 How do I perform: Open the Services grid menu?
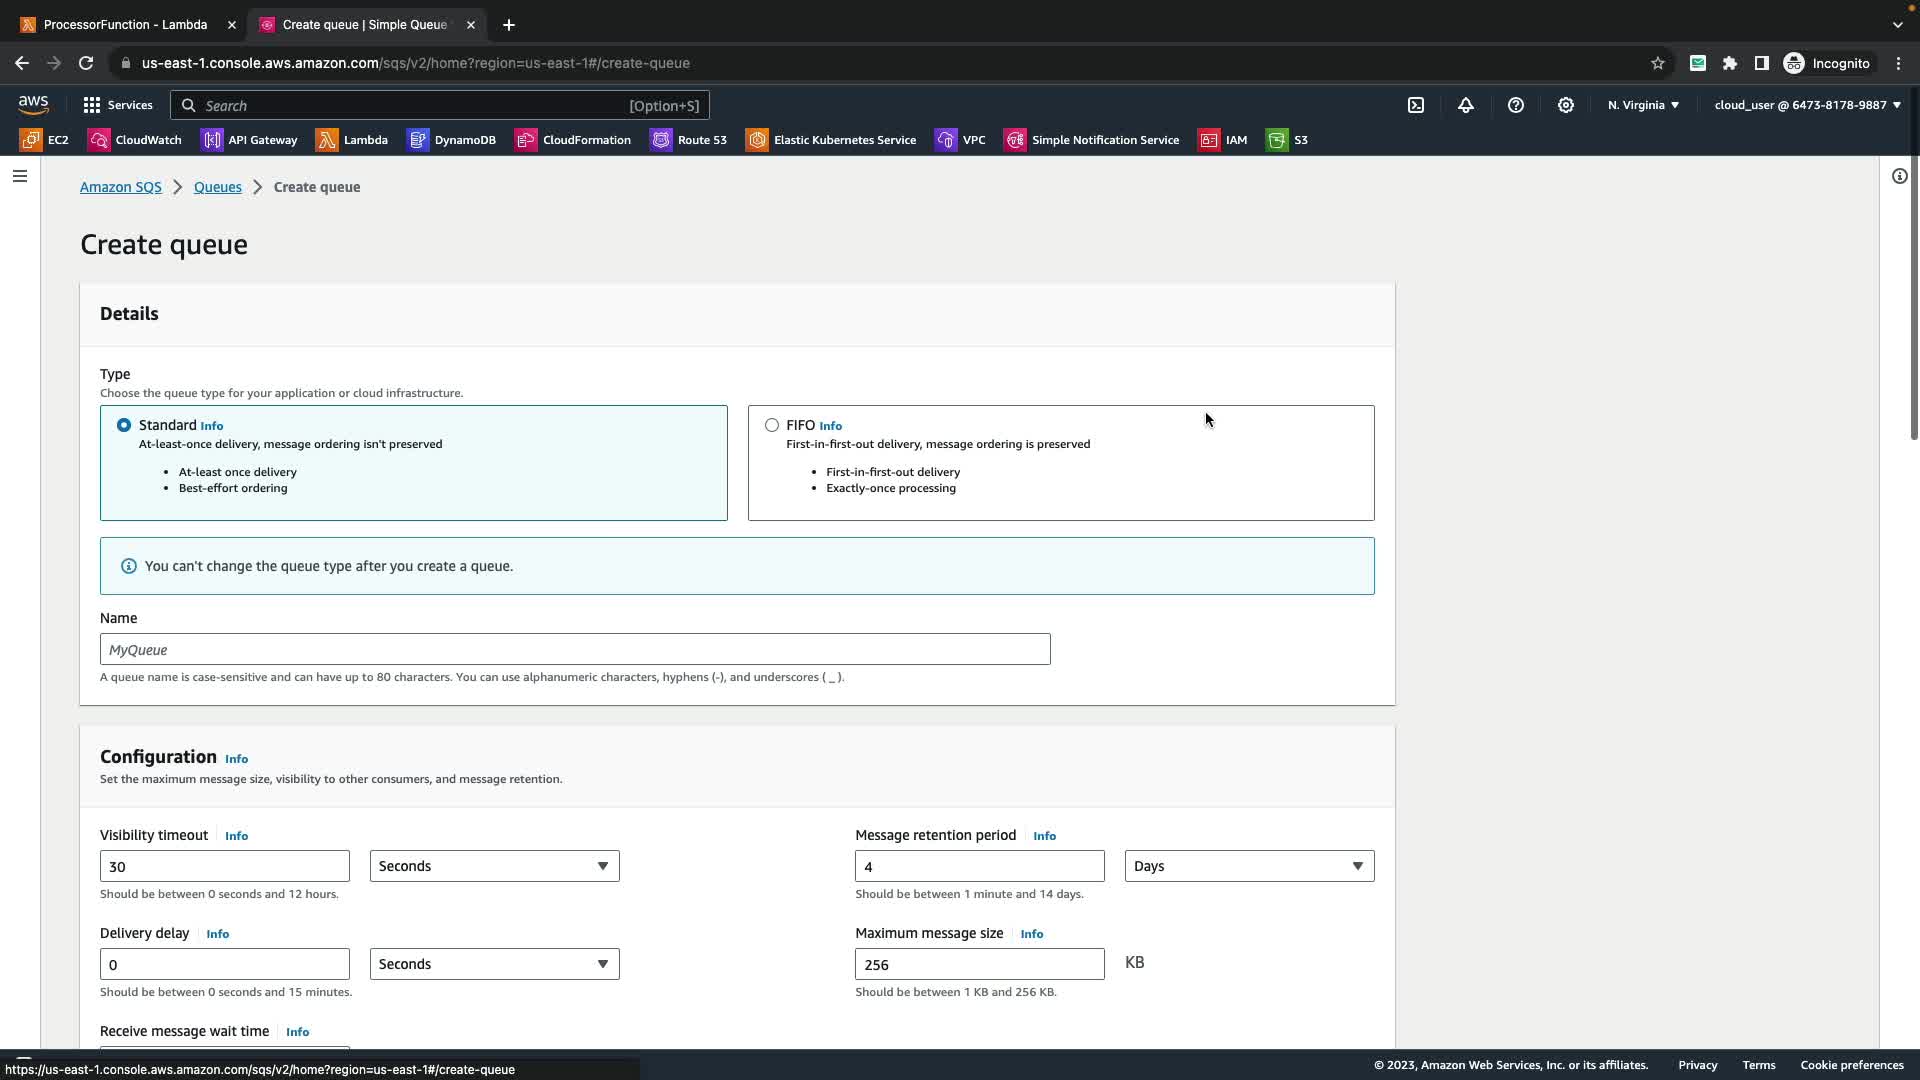[118, 105]
